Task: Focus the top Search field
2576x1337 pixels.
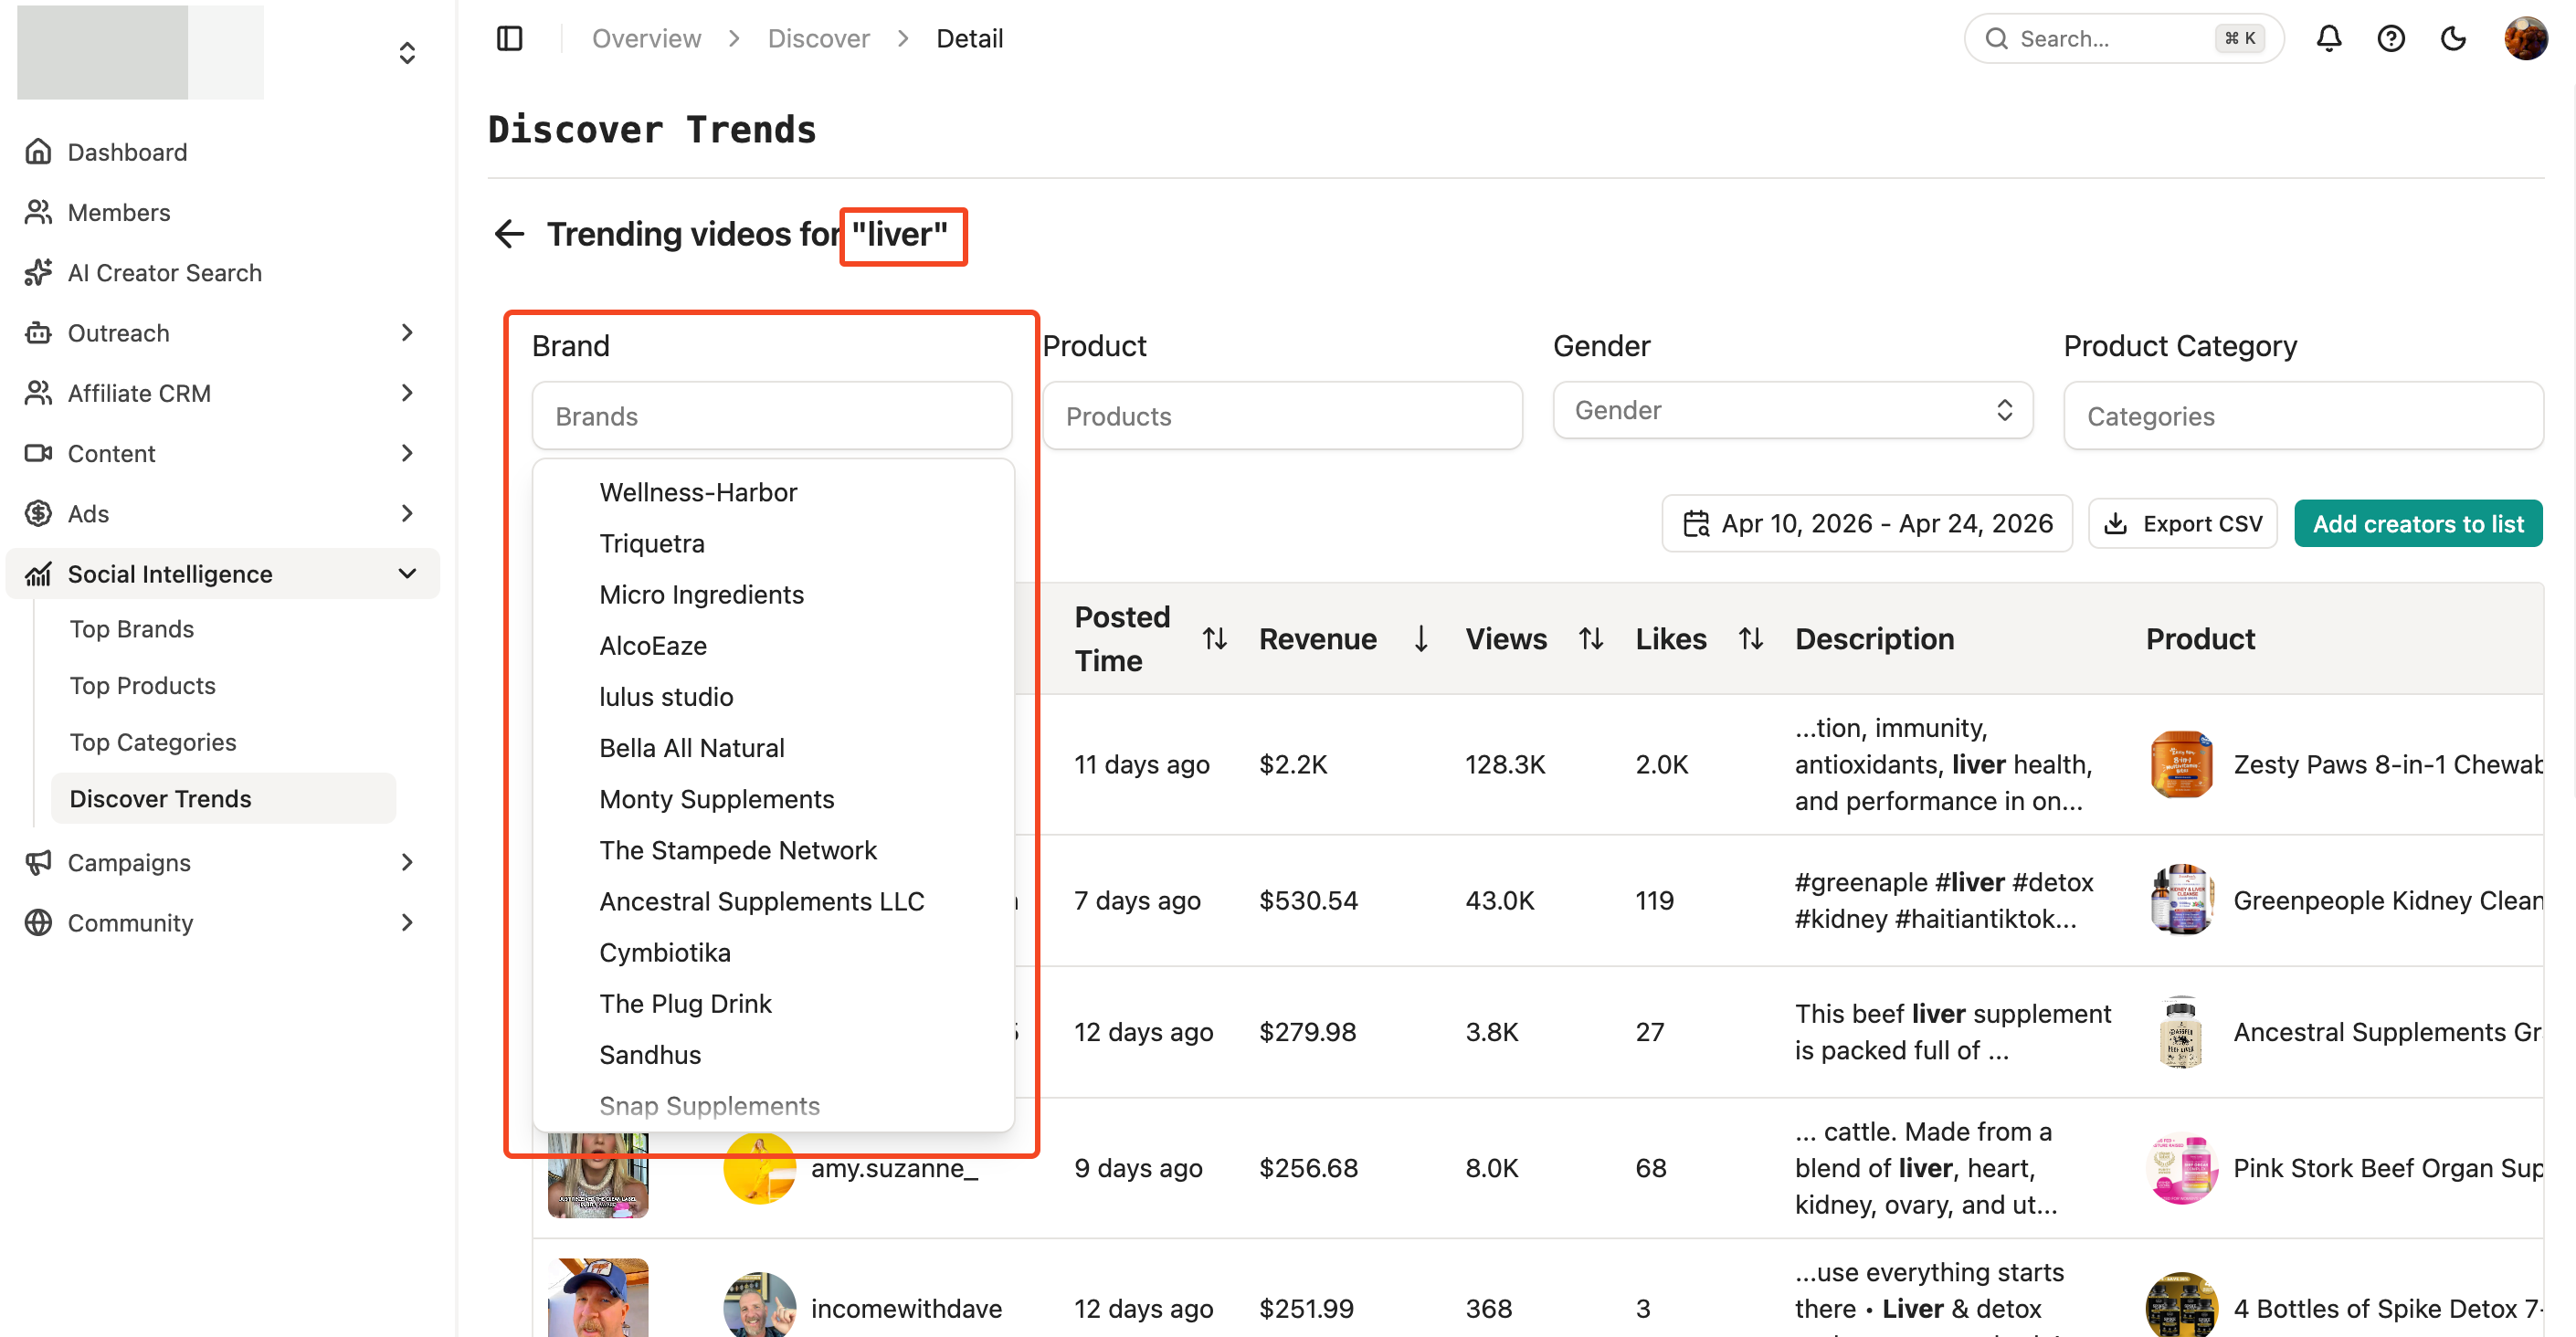Action: pos(2123,38)
